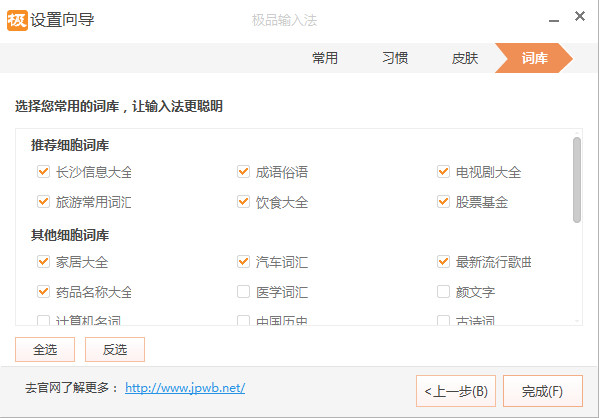Uncheck the 家居大全 checkbox
Screen dimensions: 599x418
pos(43,262)
